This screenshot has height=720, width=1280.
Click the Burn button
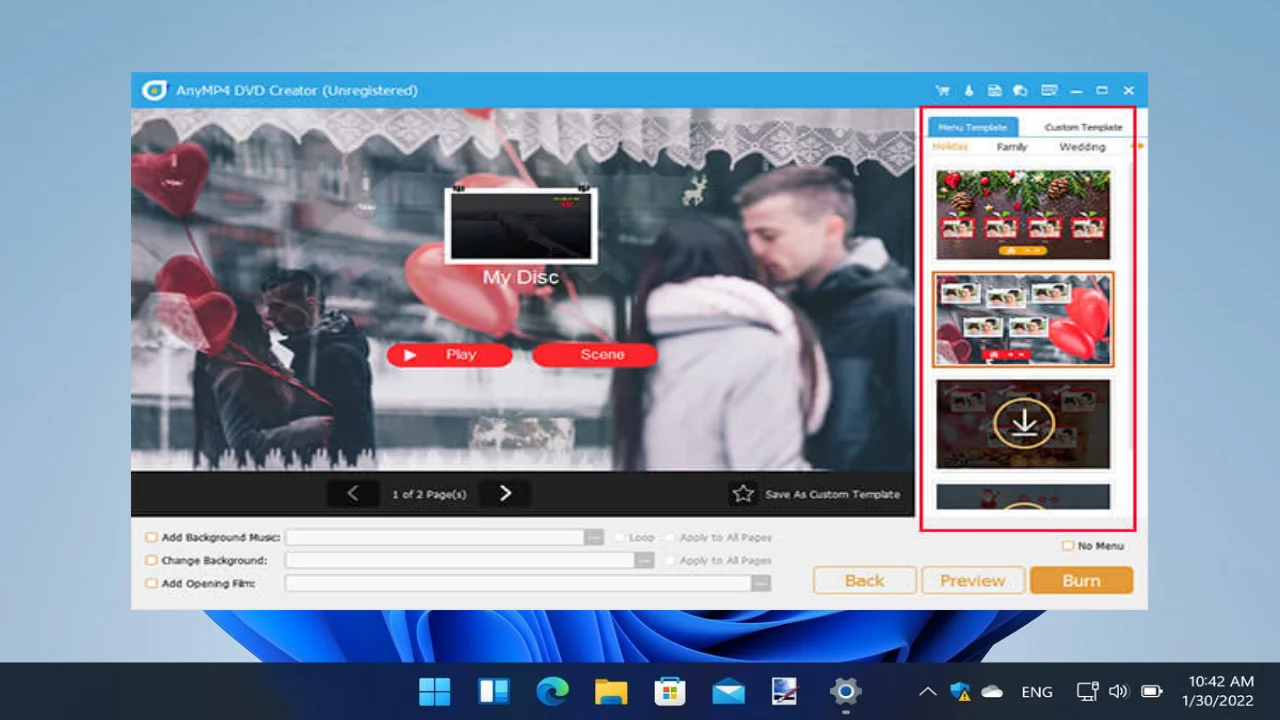pyautogui.click(x=1081, y=580)
